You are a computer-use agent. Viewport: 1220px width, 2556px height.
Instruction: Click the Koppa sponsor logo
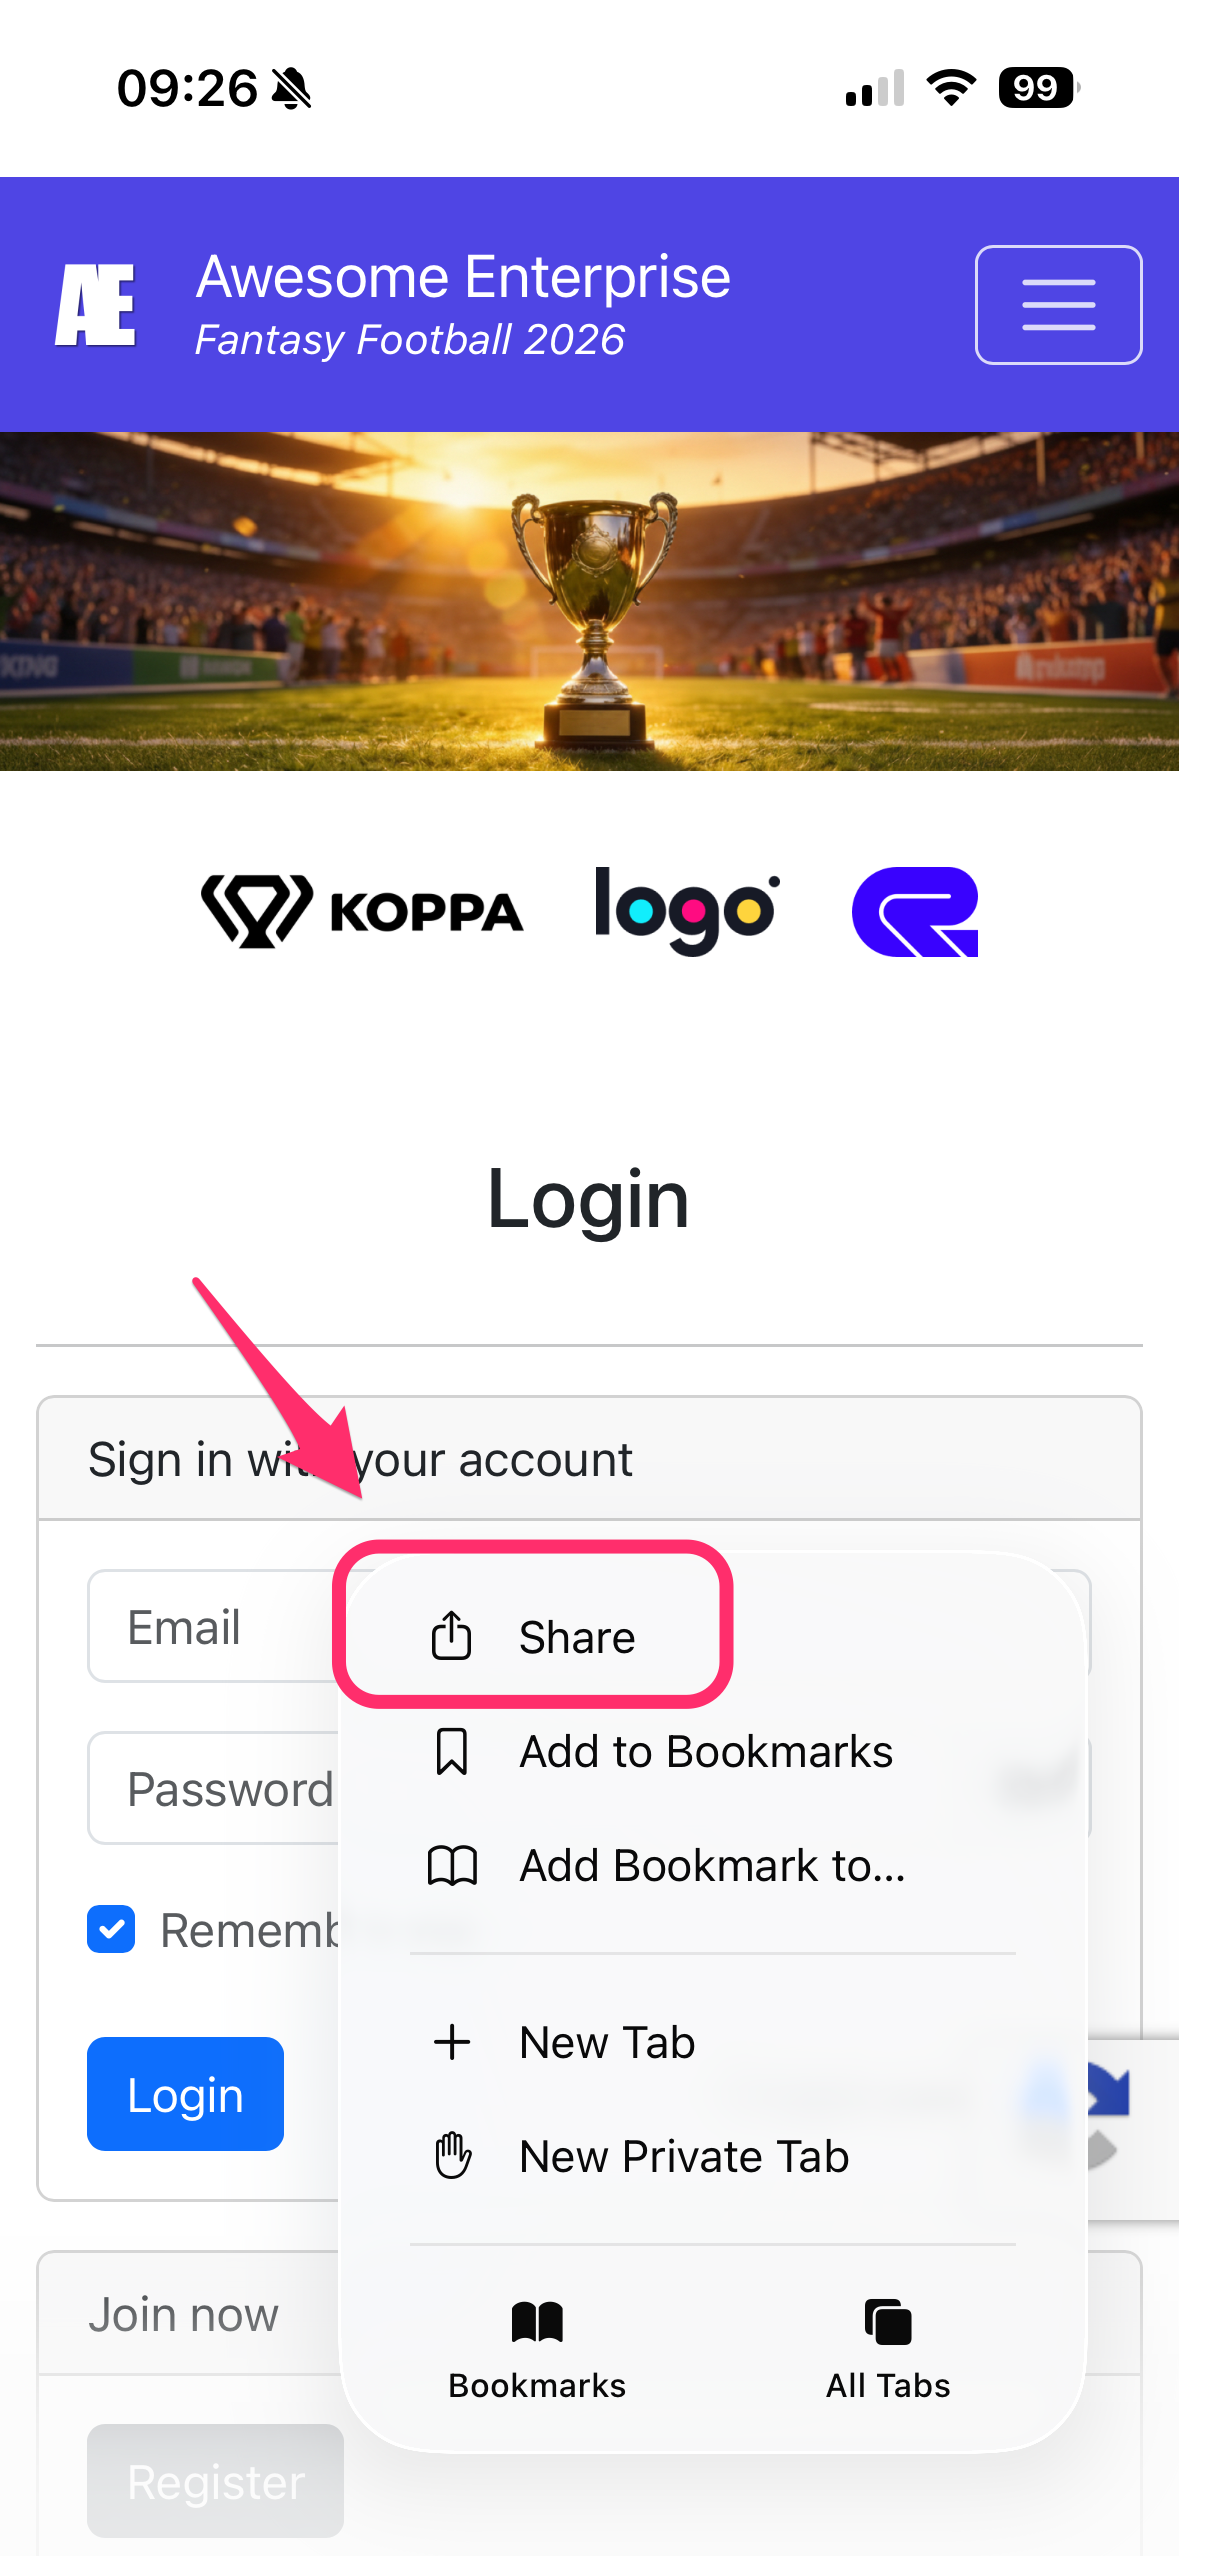[x=362, y=911]
